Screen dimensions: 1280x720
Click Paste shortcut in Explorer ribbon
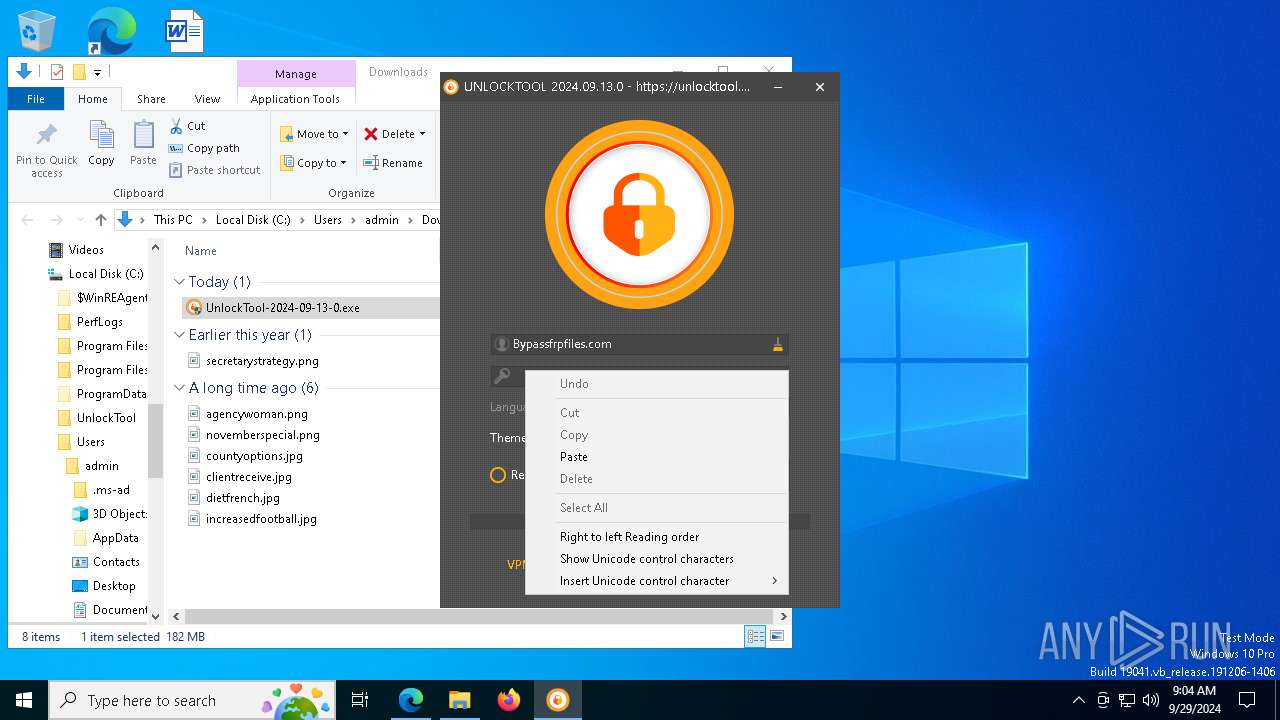[214, 170]
